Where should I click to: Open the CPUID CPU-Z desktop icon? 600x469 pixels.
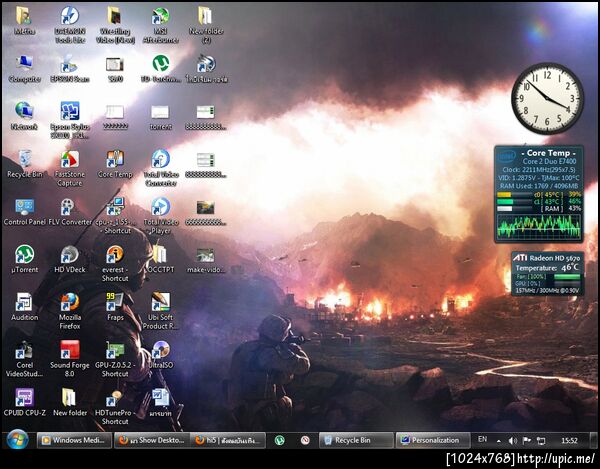[24, 402]
